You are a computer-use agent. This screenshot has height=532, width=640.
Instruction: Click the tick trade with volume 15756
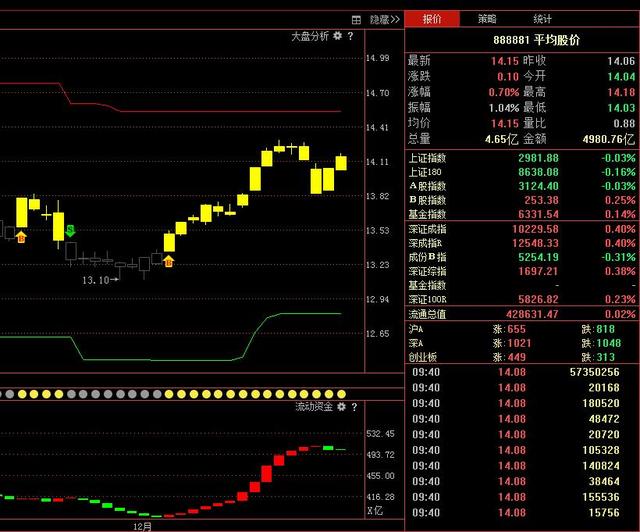(604, 512)
